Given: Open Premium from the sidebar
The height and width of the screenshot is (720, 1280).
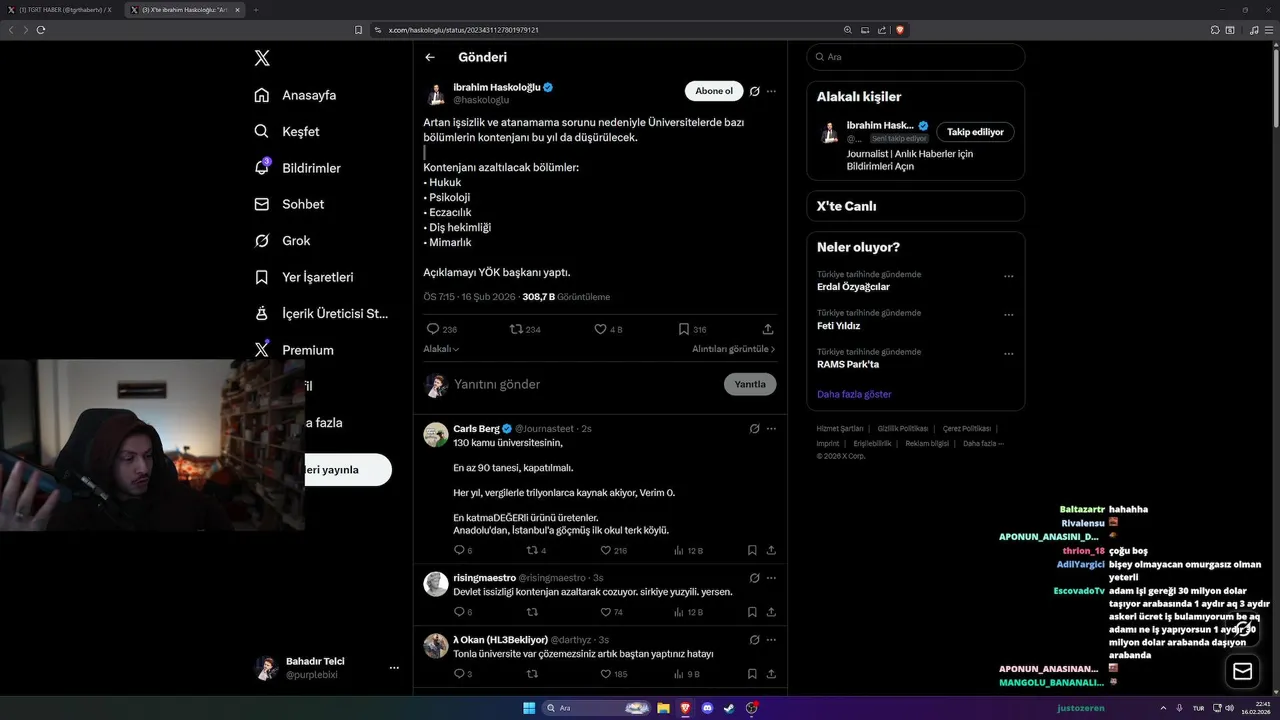Looking at the screenshot, I should click(293, 350).
